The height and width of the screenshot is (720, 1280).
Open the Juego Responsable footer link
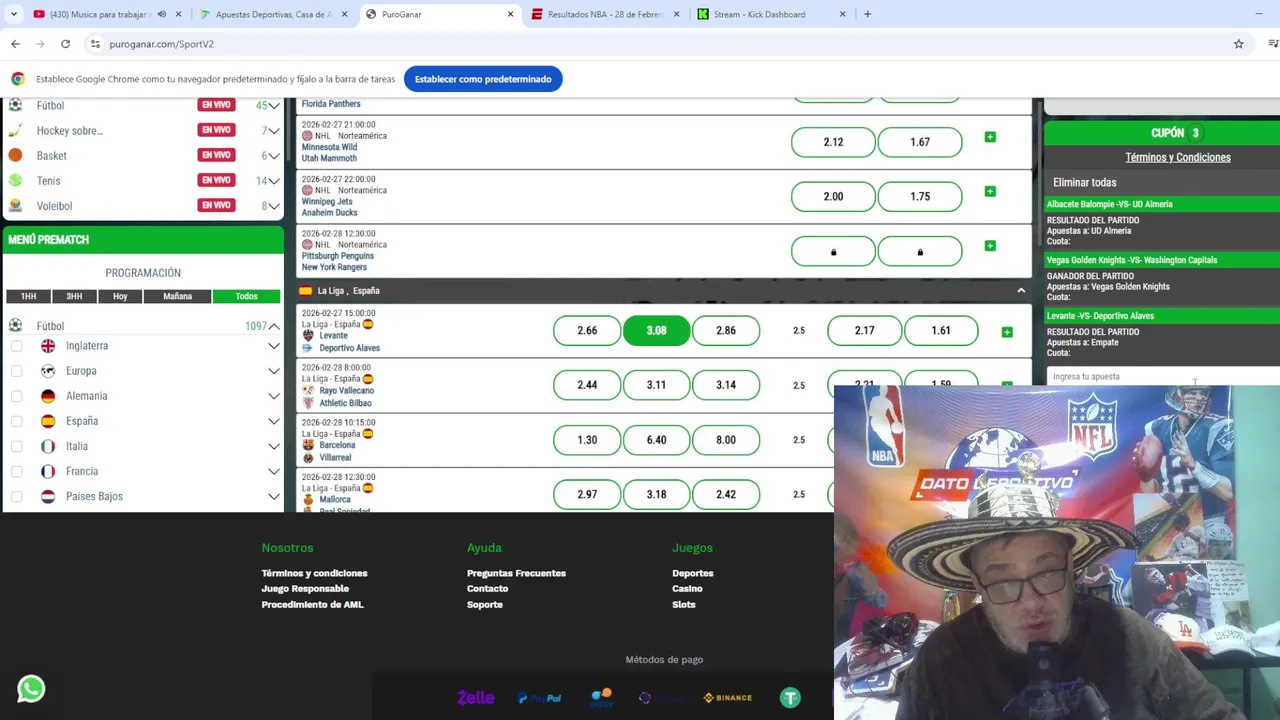[305, 589]
